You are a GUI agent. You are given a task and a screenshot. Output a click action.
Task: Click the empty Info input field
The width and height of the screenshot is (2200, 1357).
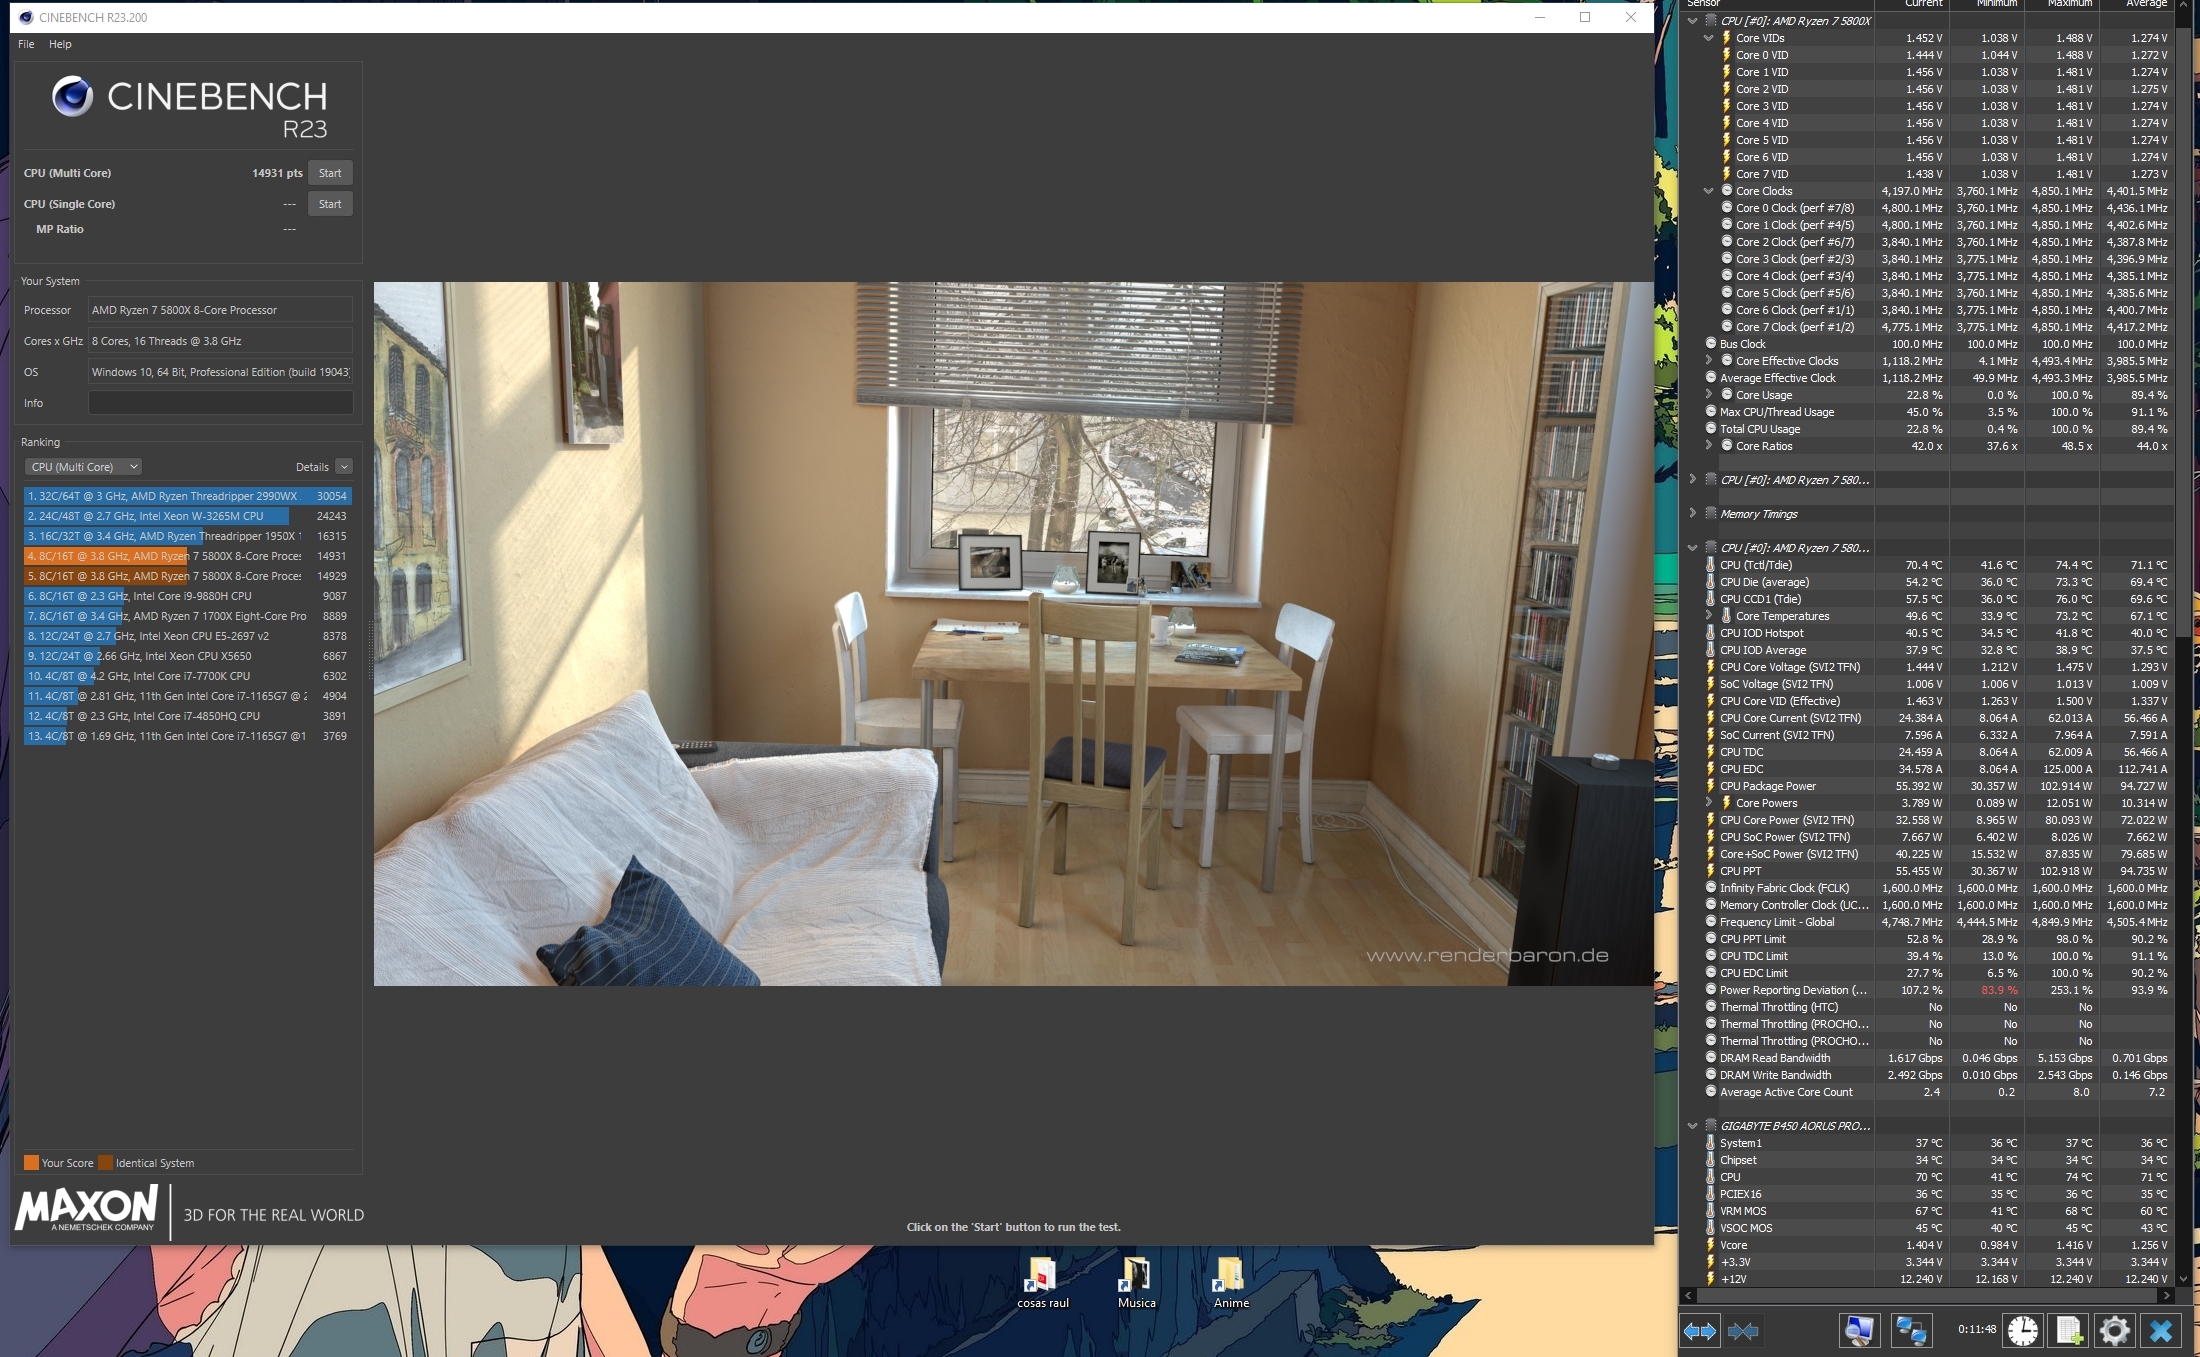click(220, 403)
